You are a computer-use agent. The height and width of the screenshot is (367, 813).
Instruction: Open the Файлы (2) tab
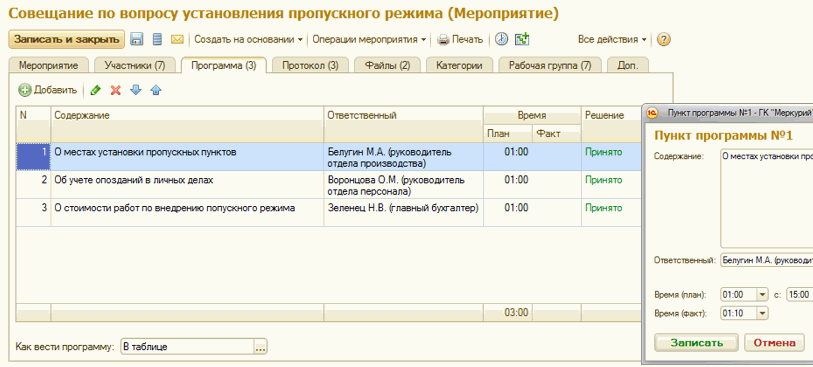pos(387,66)
